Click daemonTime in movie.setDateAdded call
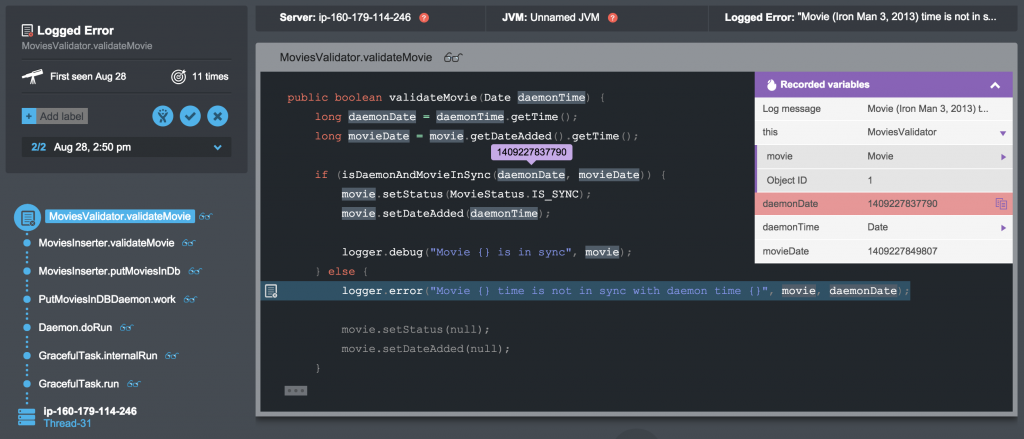This screenshot has width=1024, height=439. pos(504,214)
